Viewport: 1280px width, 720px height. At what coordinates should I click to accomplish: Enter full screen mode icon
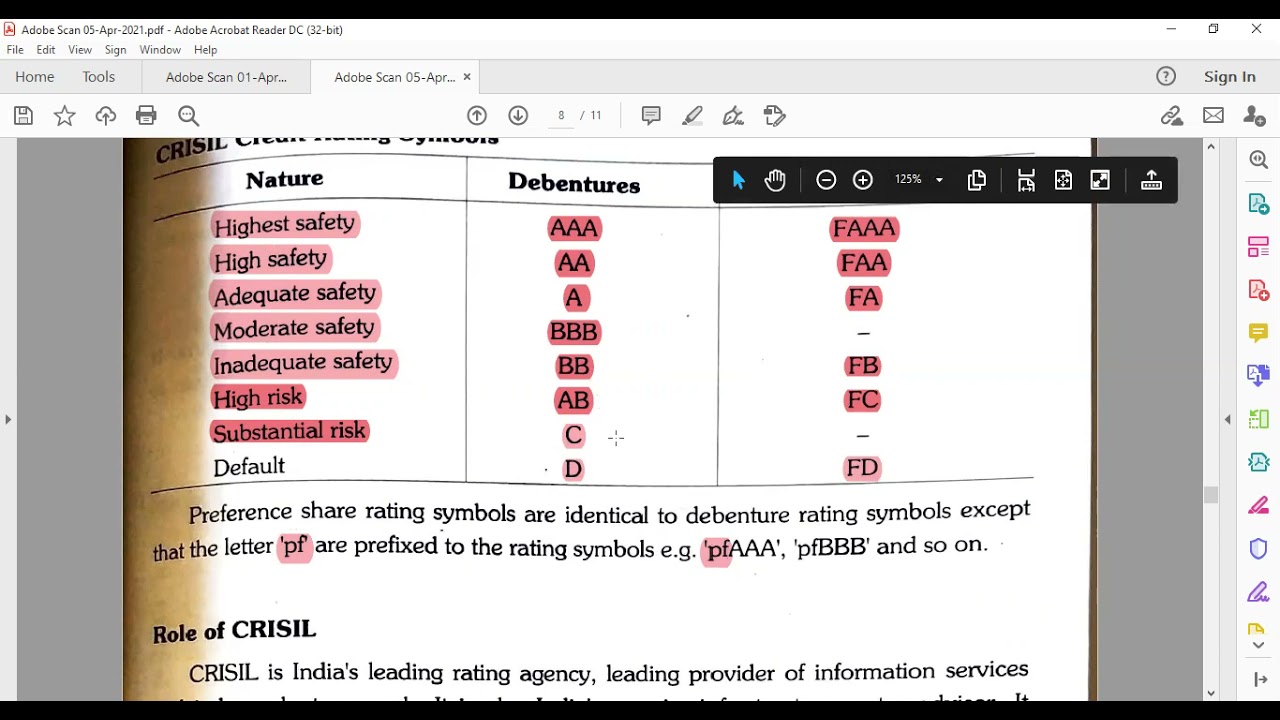1100,180
